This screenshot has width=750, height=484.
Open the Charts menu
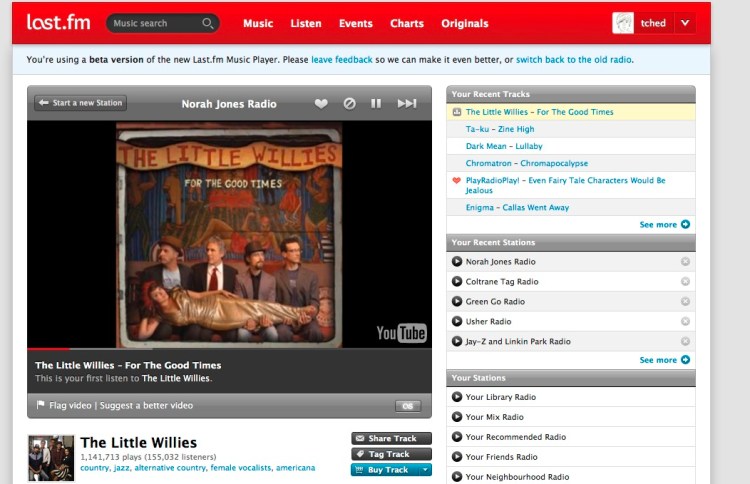point(407,23)
